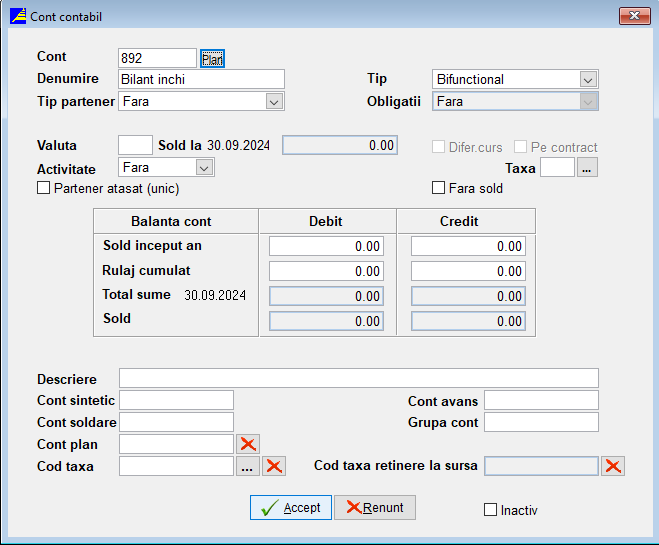Image resolution: width=659 pixels, height=545 pixels.
Task: Expand the Tip dropdown showing Bifunctional
Action: coord(588,79)
